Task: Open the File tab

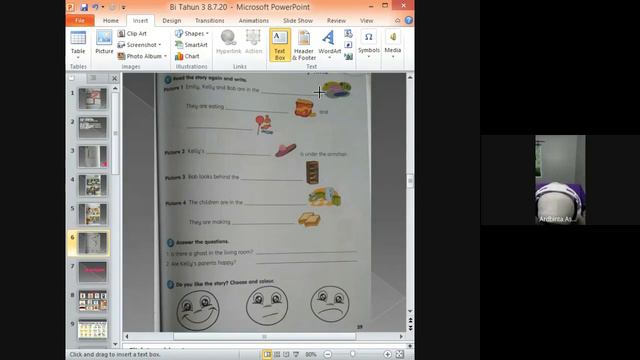Action: (x=80, y=20)
